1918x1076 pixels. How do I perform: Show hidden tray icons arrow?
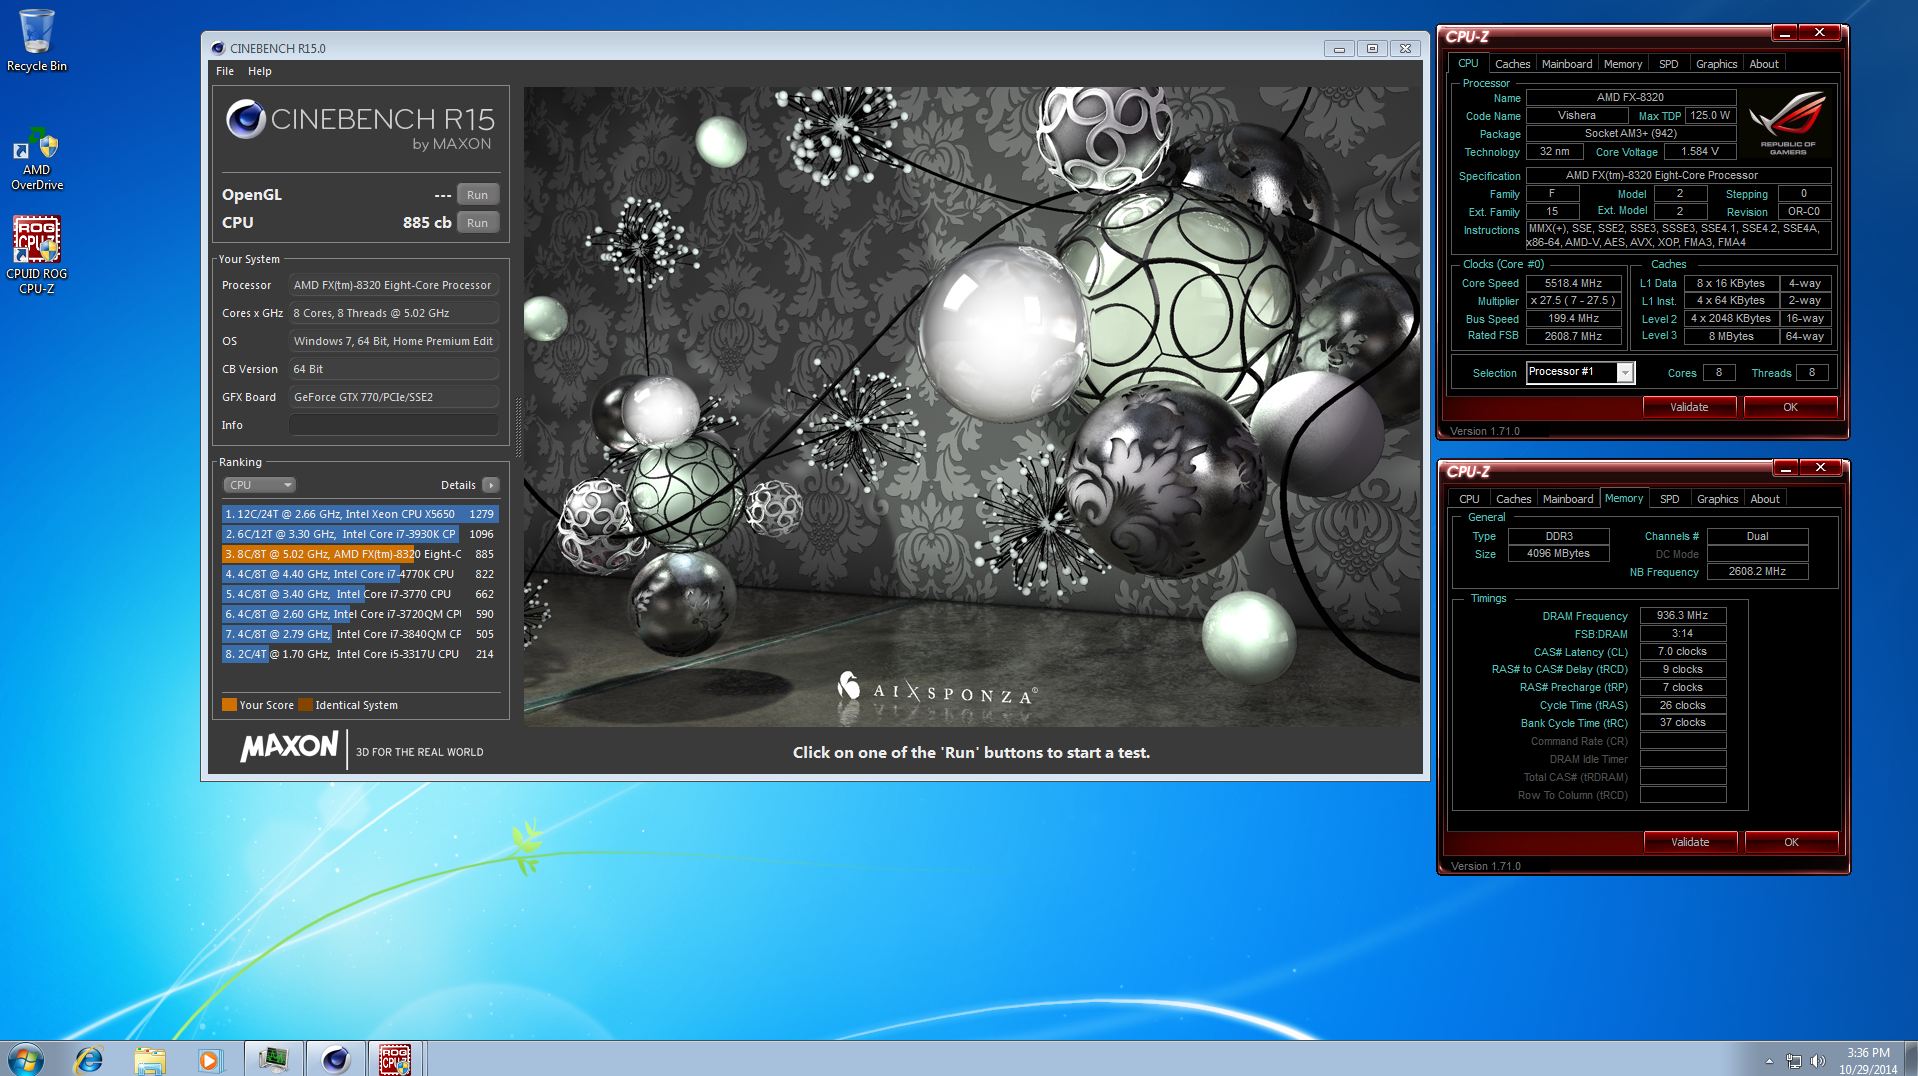pyautogui.click(x=1769, y=1061)
